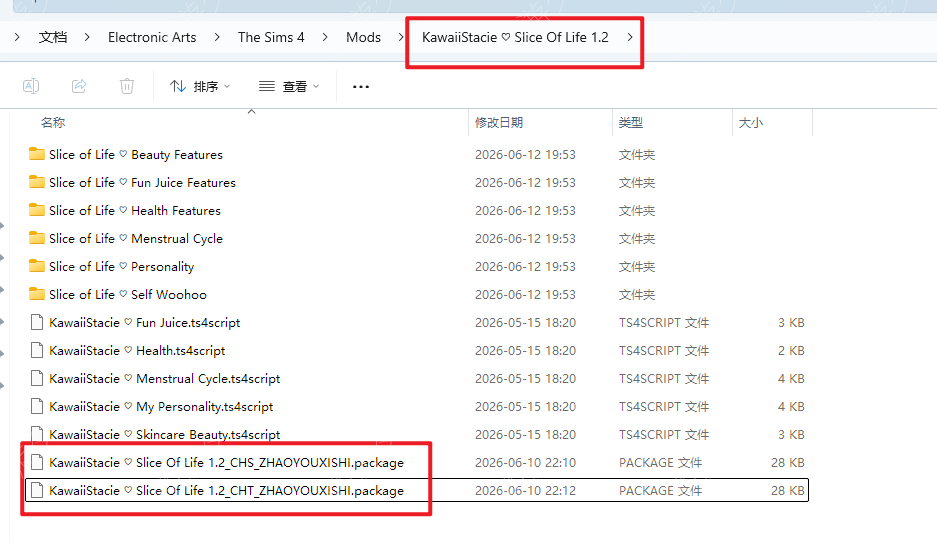Open the See more ellipsis menu
The image size is (937, 543).
click(x=361, y=87)
